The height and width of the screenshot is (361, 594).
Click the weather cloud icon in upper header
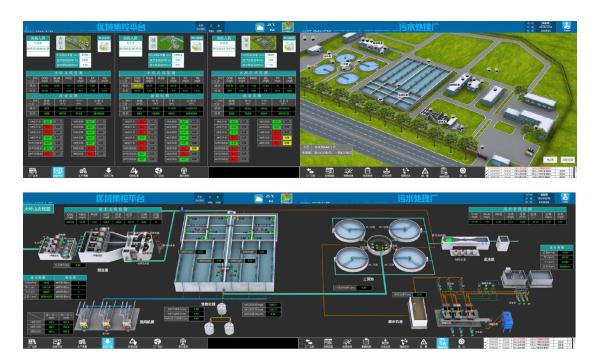click(260, 27)
